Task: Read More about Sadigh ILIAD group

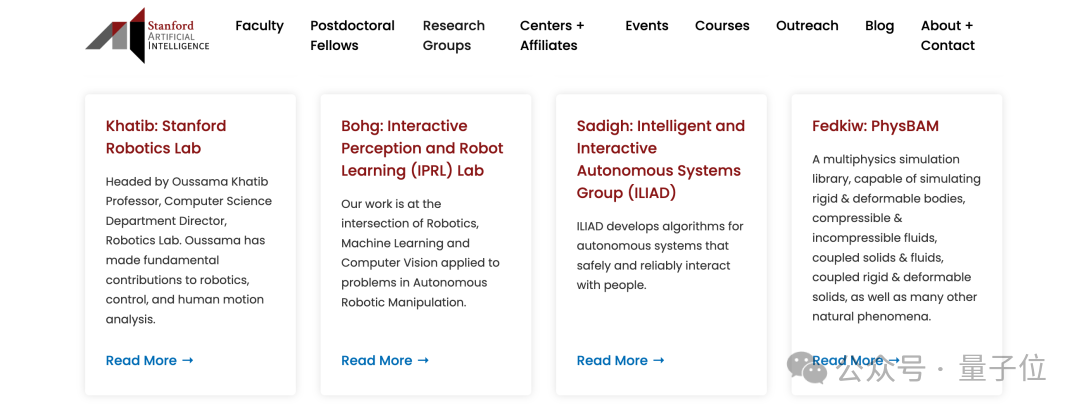Action: (x=620, y=361)
